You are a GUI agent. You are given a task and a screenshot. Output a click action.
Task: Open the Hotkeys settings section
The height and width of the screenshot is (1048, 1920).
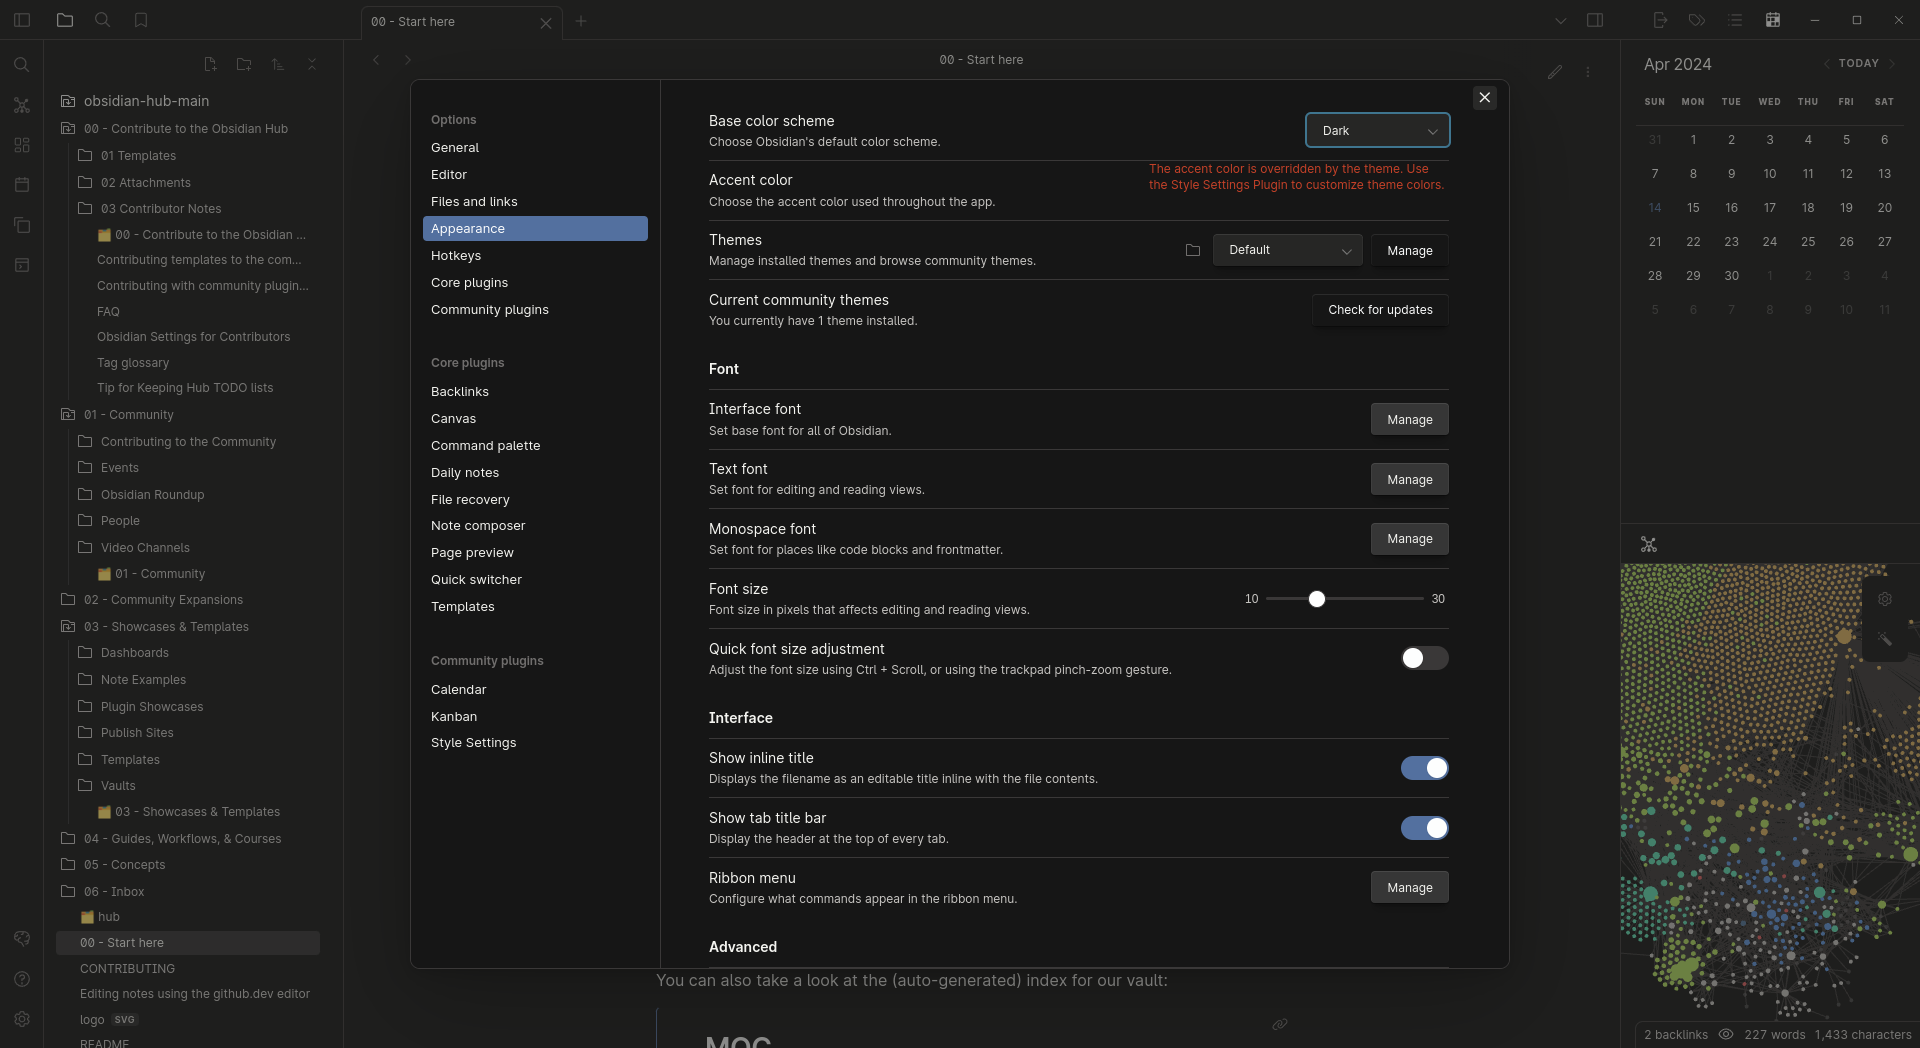pos(535,256)
